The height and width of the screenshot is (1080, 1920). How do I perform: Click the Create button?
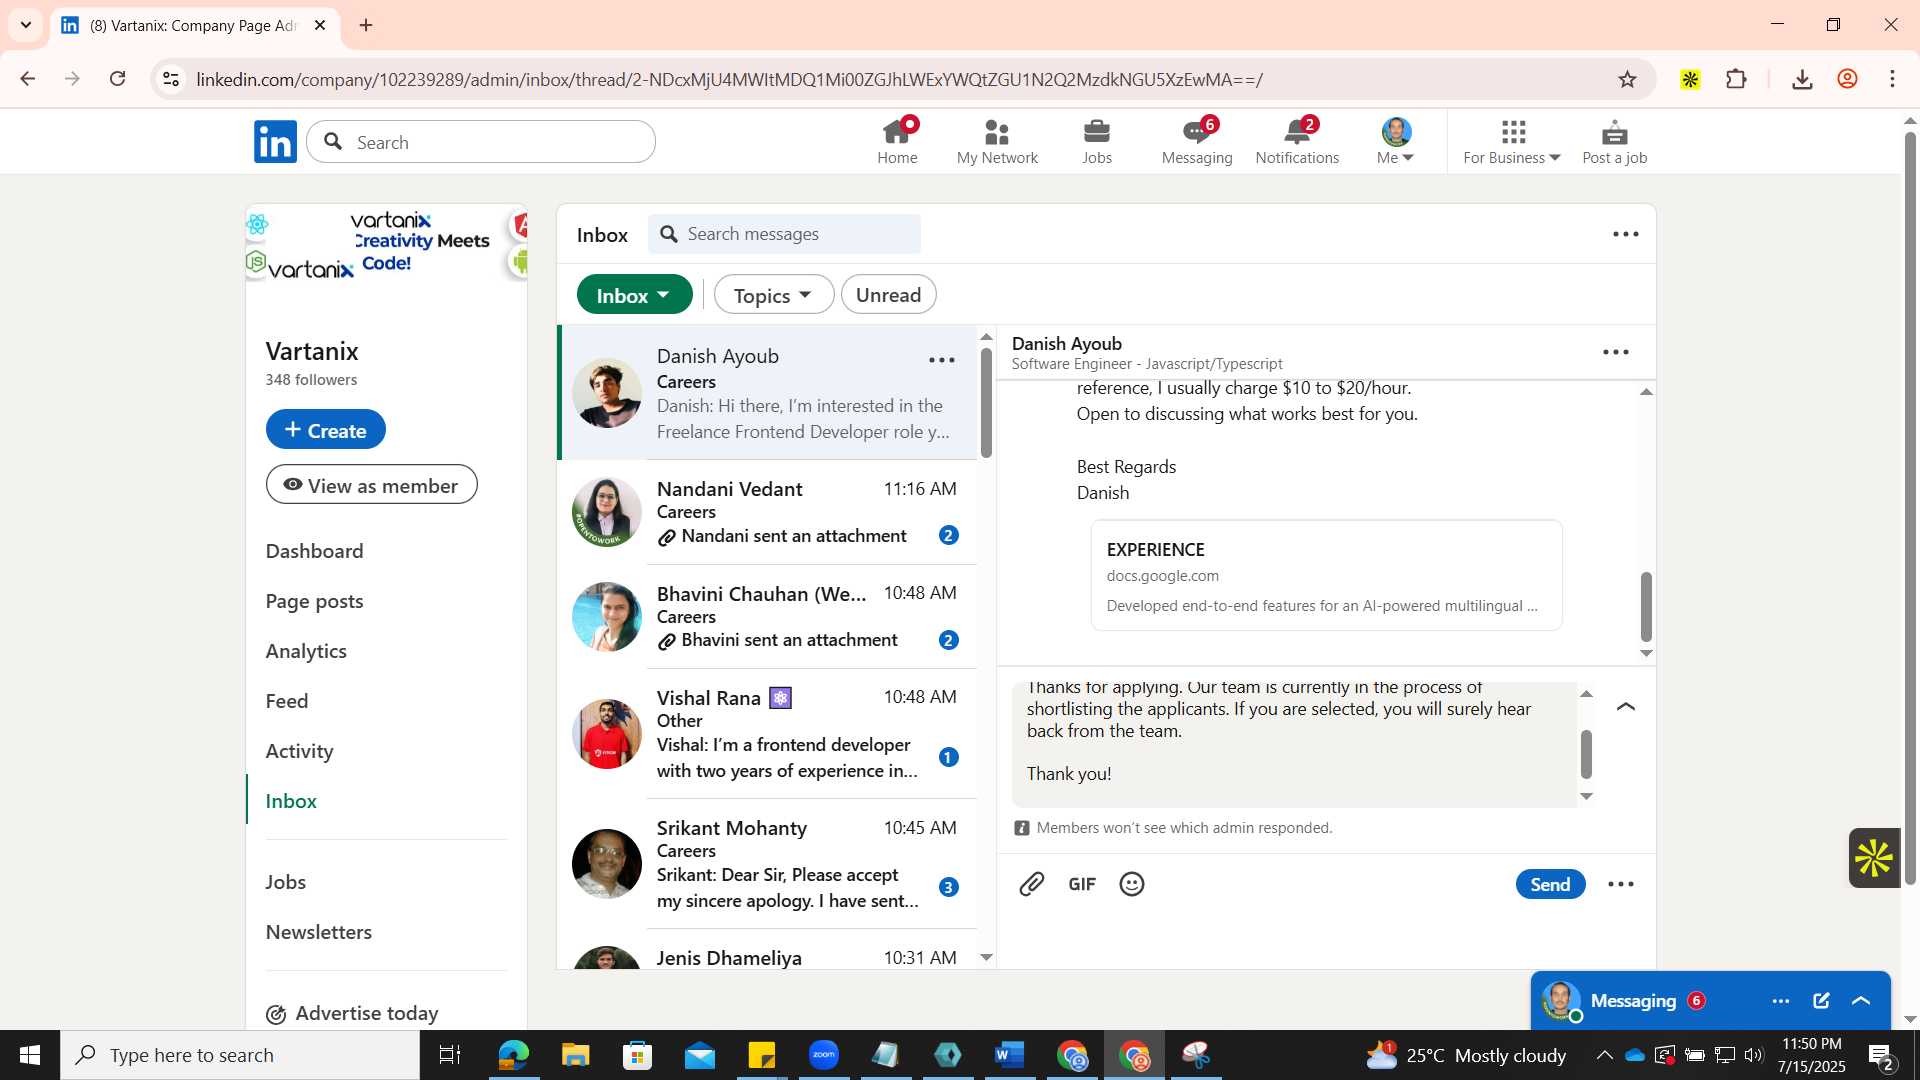coord(325,429)
